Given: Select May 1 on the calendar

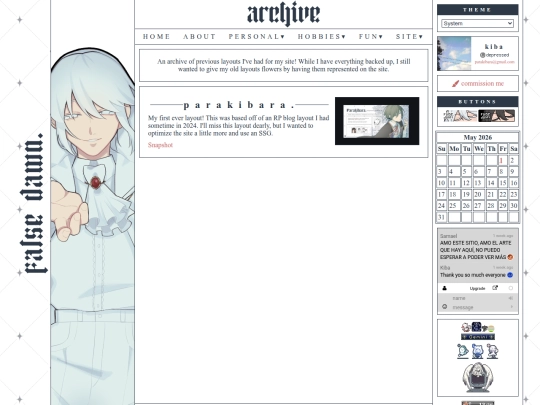Looking at the screenshot, I should click(x=502, y=160).
